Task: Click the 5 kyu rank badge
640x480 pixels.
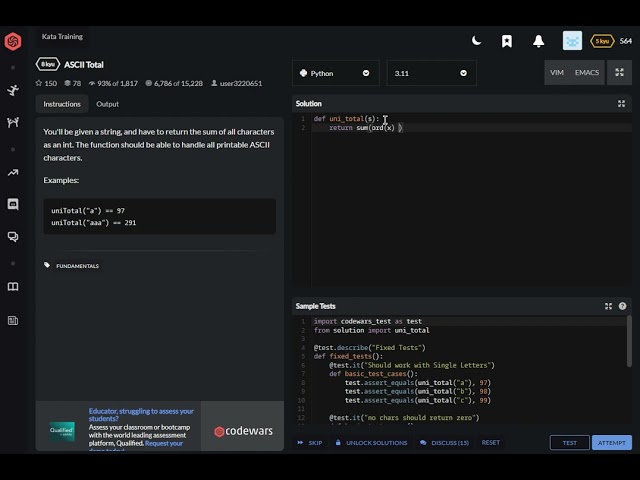Action: pyautogui.click(x=602, y=41)
